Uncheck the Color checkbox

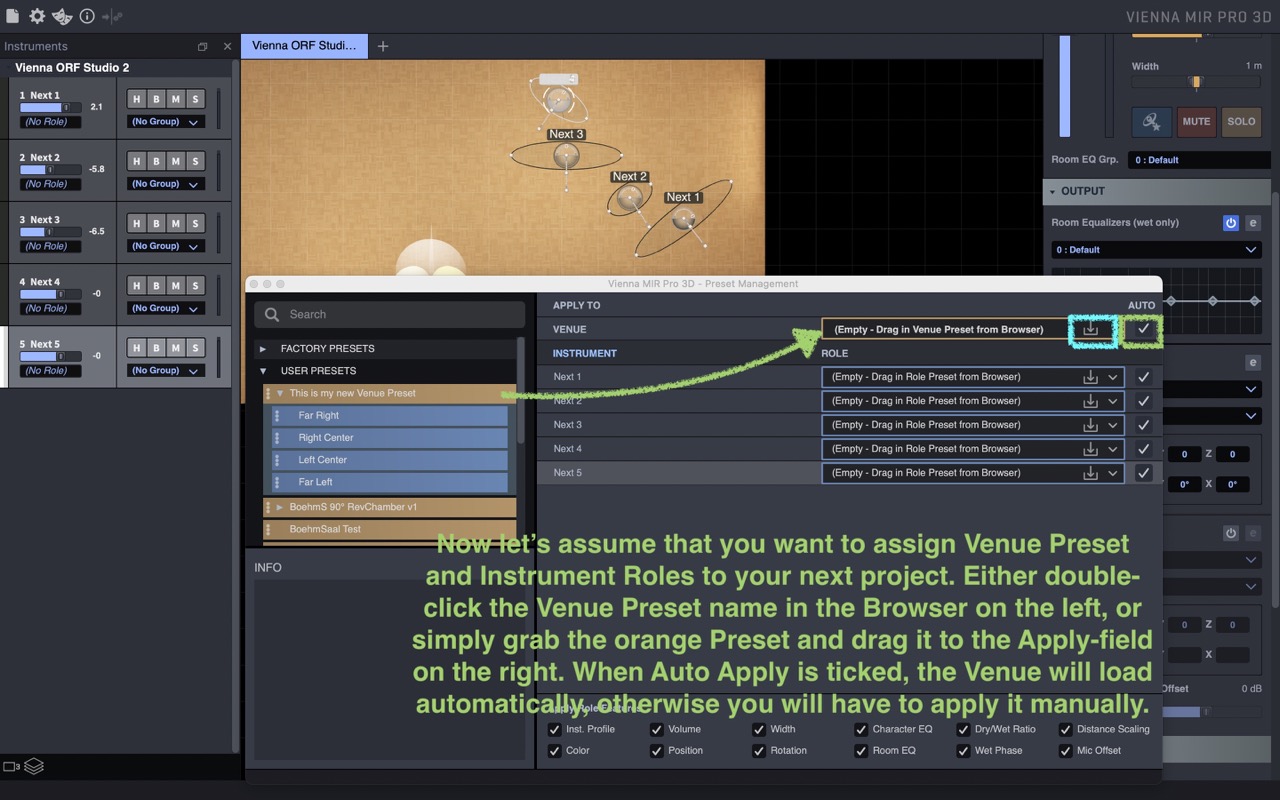(555, 751)
